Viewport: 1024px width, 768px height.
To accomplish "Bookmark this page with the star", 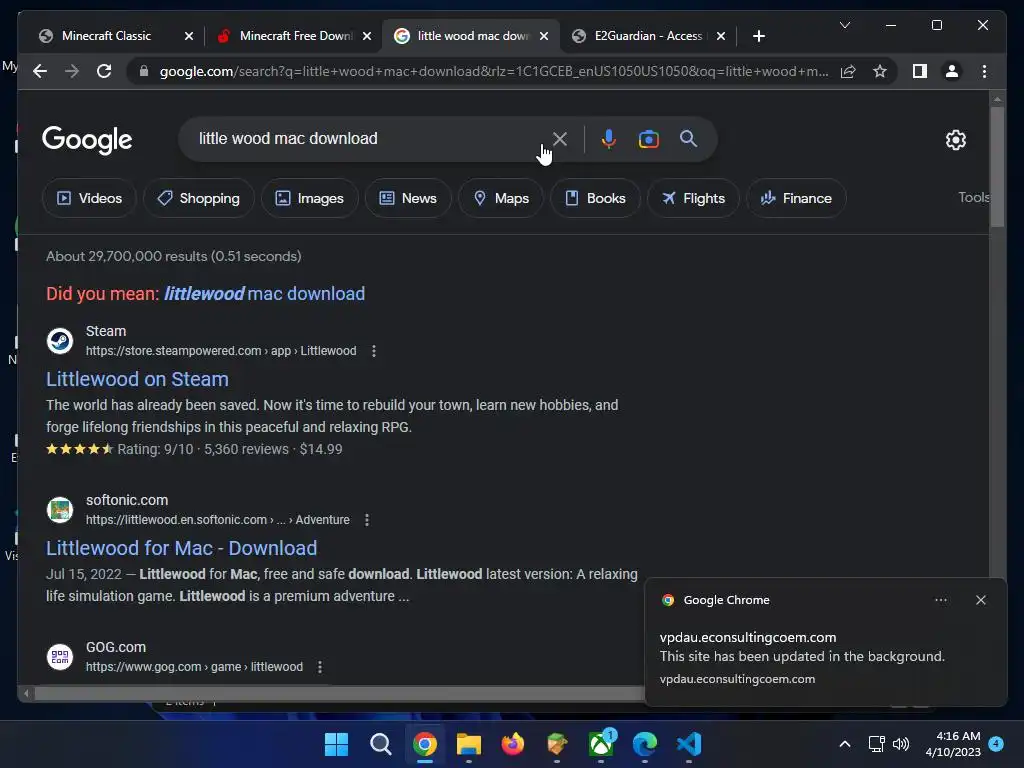I will [880, 71].
